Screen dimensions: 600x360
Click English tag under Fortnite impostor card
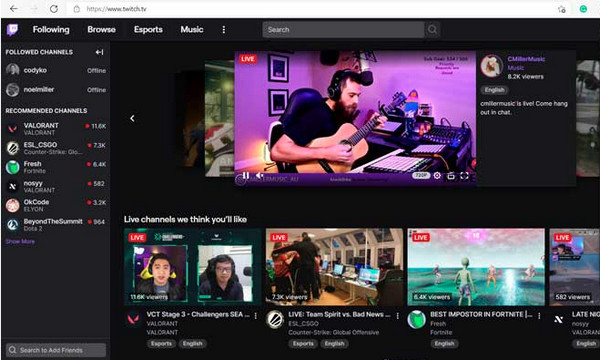coord(444,343)
